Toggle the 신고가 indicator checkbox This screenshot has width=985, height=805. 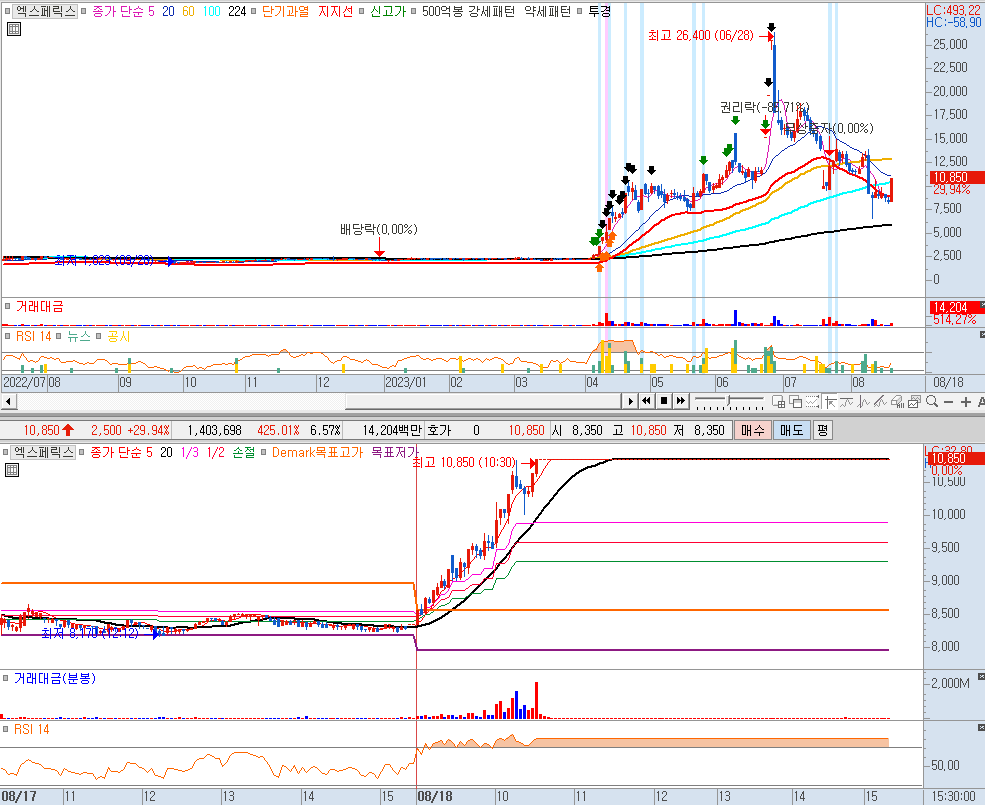(x=362, y=11)
